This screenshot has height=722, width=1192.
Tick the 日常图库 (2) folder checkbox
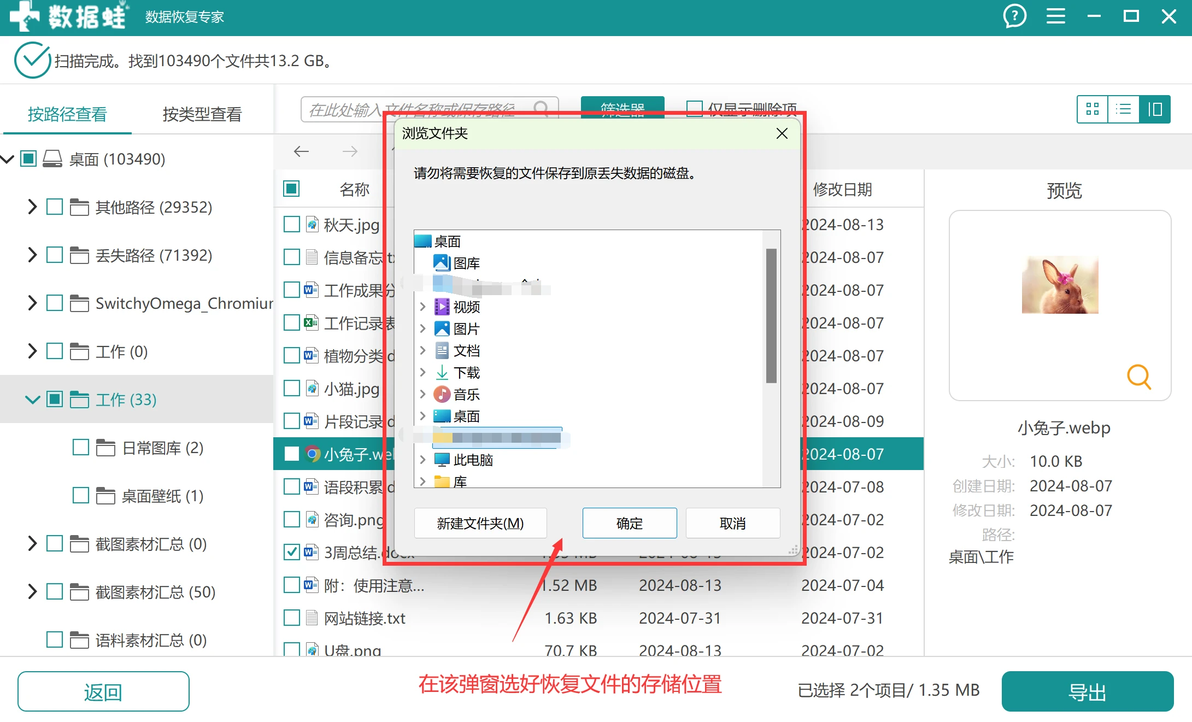81,448
